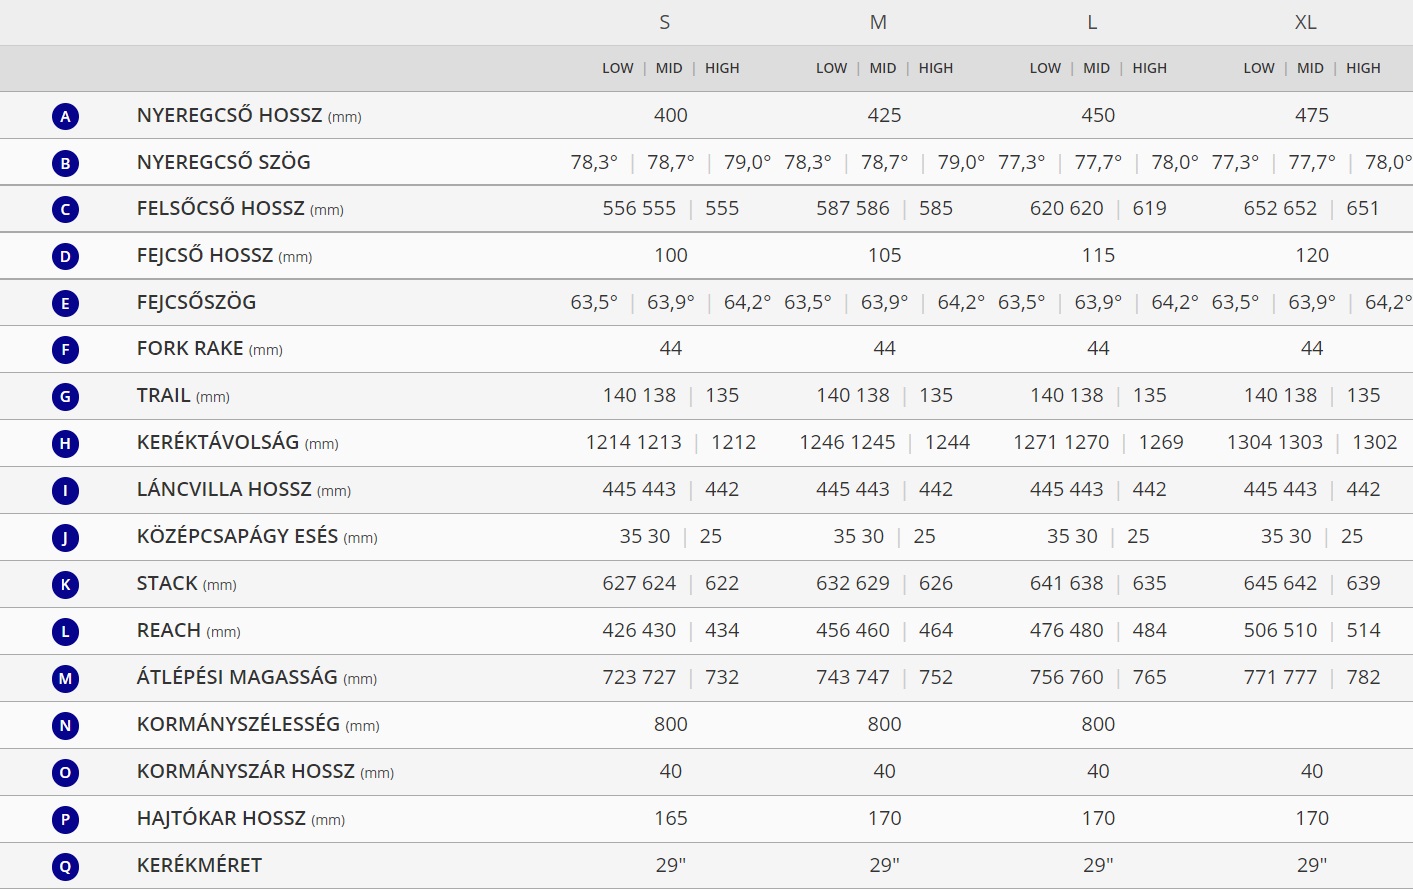
Task: Click the FORK RAKE row label
Action: pyautogui.click(x=210, y=348)
